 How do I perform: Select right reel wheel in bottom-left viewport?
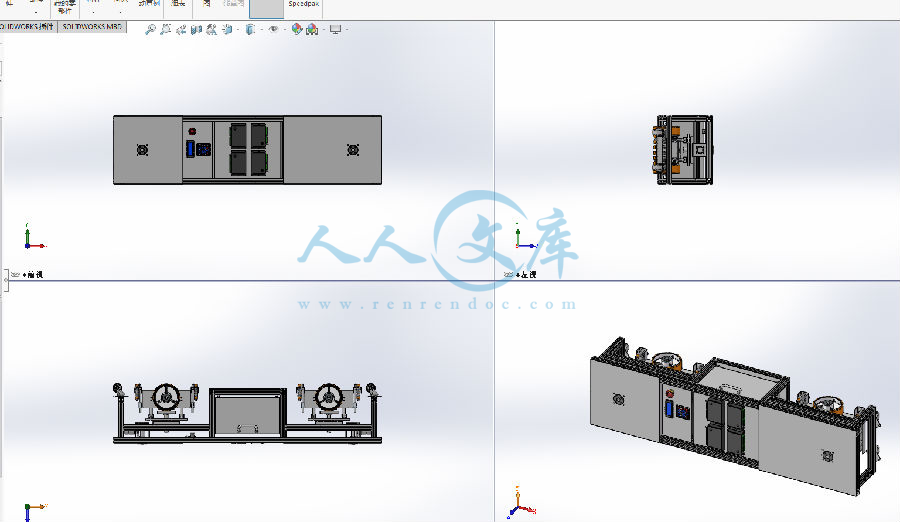(x=329, y=397)
